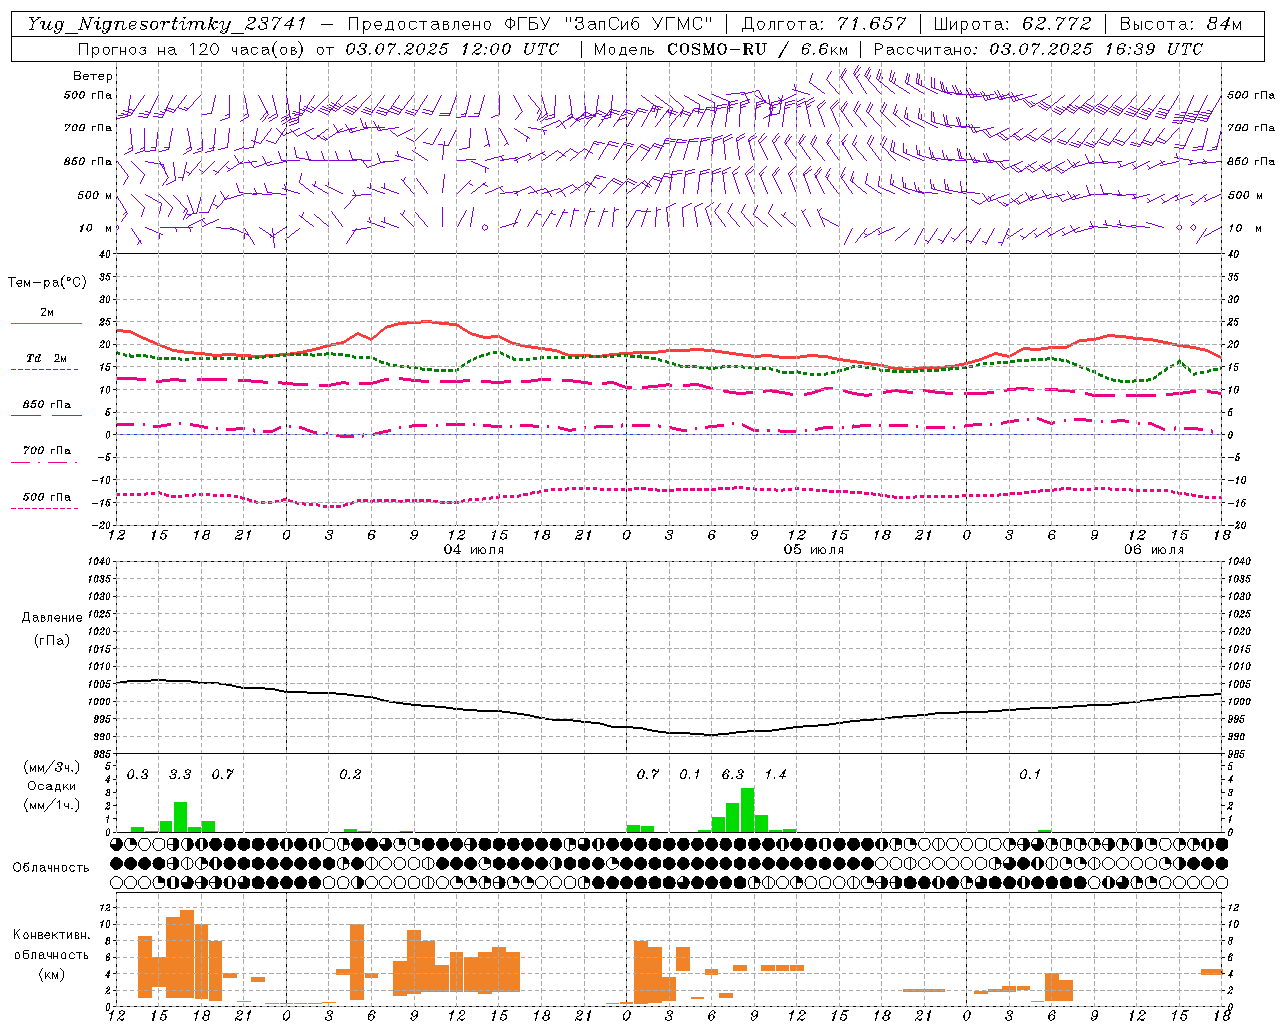The height and width of the screenshot is (1024, 1280).
Task: Select the green dashed line sample under 'Td 2м'
Action: tap(45, 369)
